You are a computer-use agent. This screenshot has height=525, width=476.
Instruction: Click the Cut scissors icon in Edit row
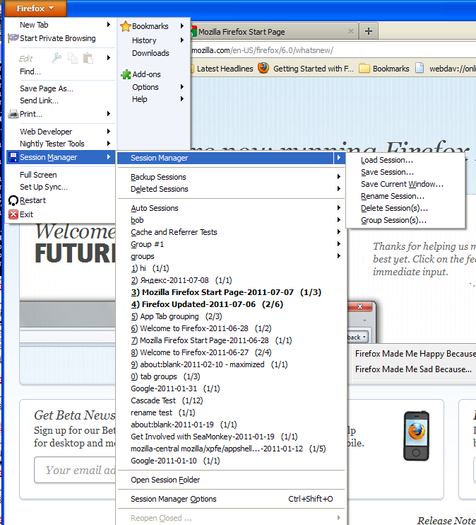[57, 58]
